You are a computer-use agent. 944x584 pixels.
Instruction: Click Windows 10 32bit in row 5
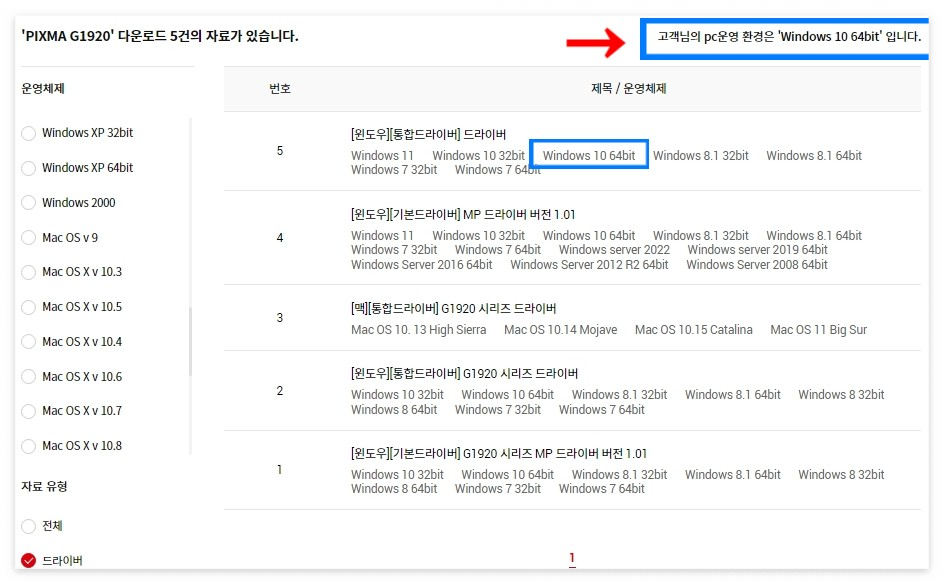[x=479, y=155]
